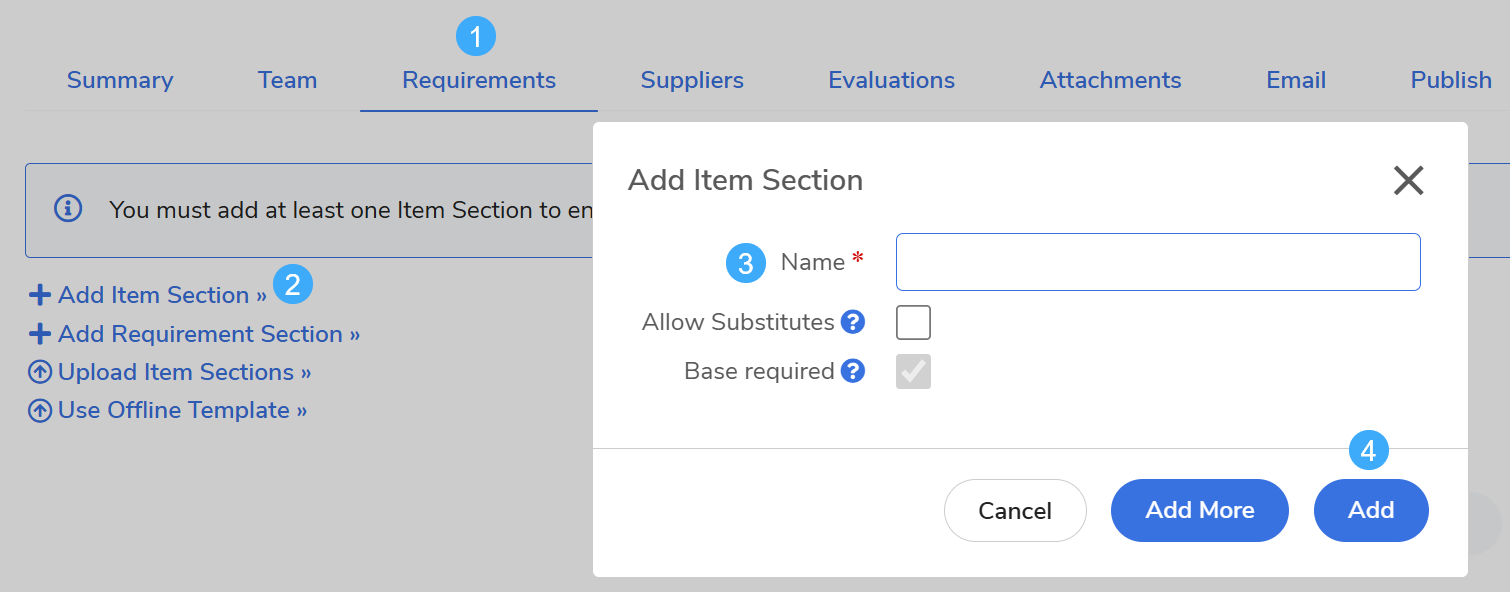The image size is (1510, 592).
Task: Cancel the Add Item Section dialog
Action: (x=1015, y=510)
